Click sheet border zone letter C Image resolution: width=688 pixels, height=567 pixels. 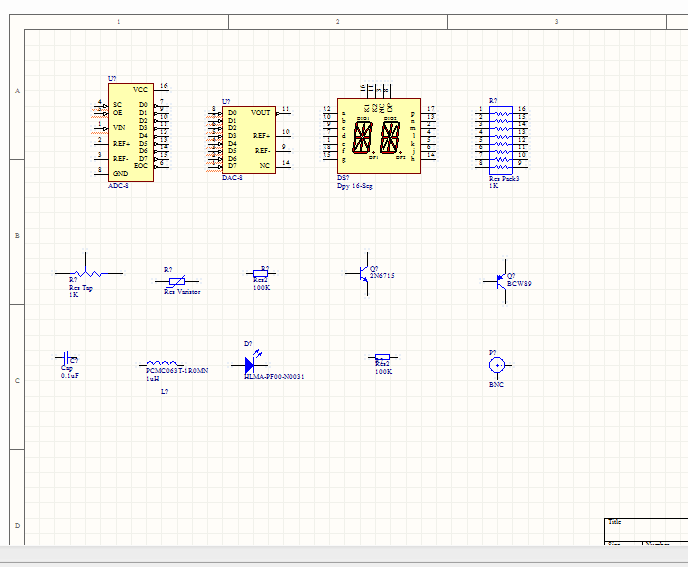click(18, 380)
